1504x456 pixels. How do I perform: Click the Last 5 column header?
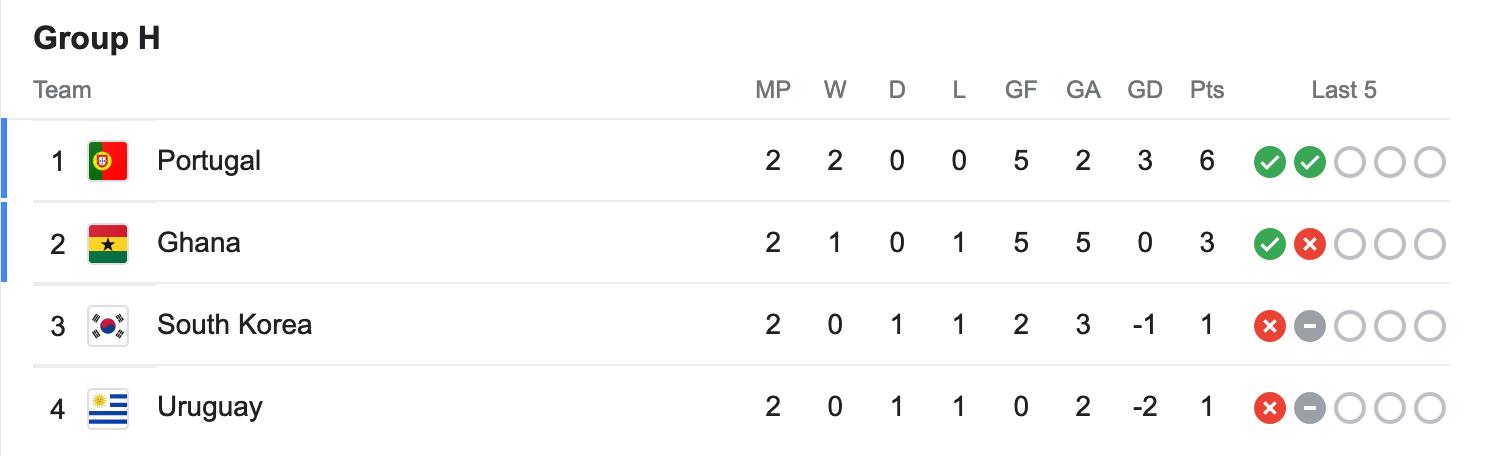pos(1344,90)
